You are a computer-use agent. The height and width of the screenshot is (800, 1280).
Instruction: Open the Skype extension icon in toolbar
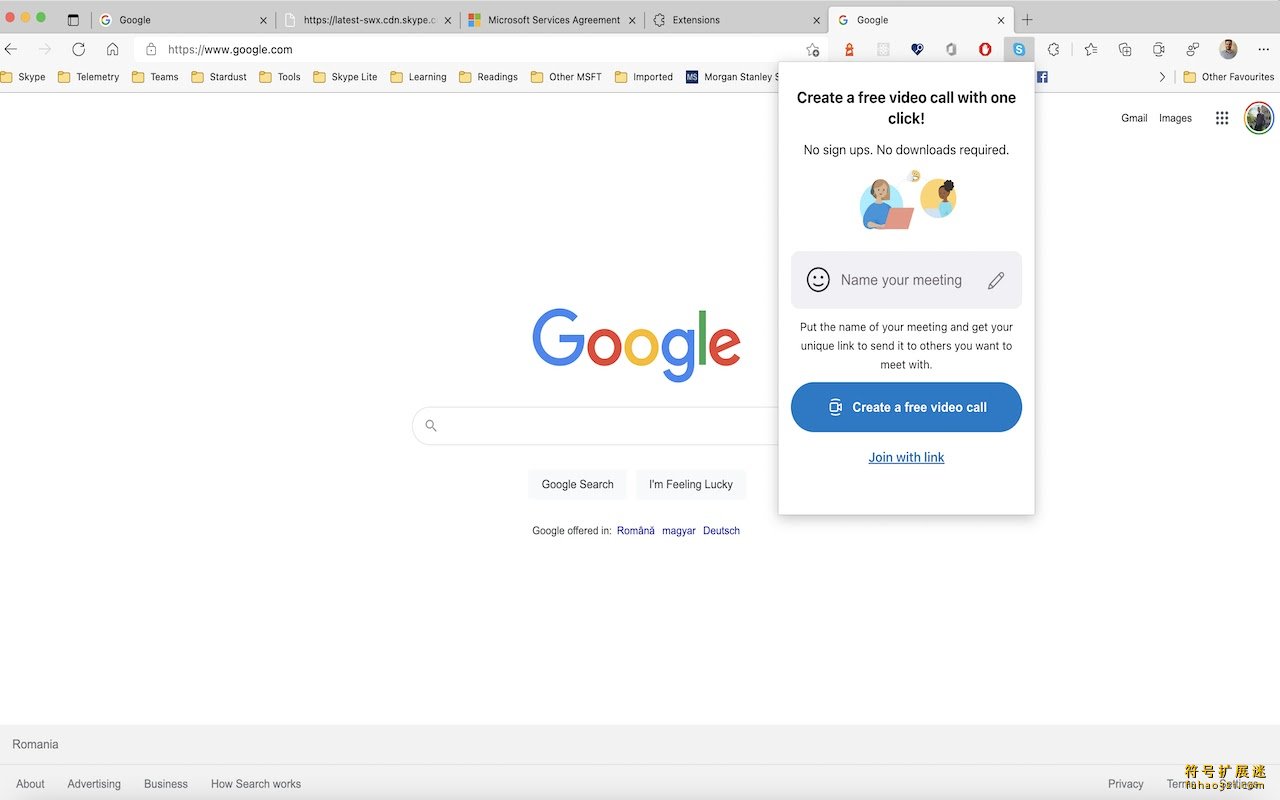pos(1018,49)
